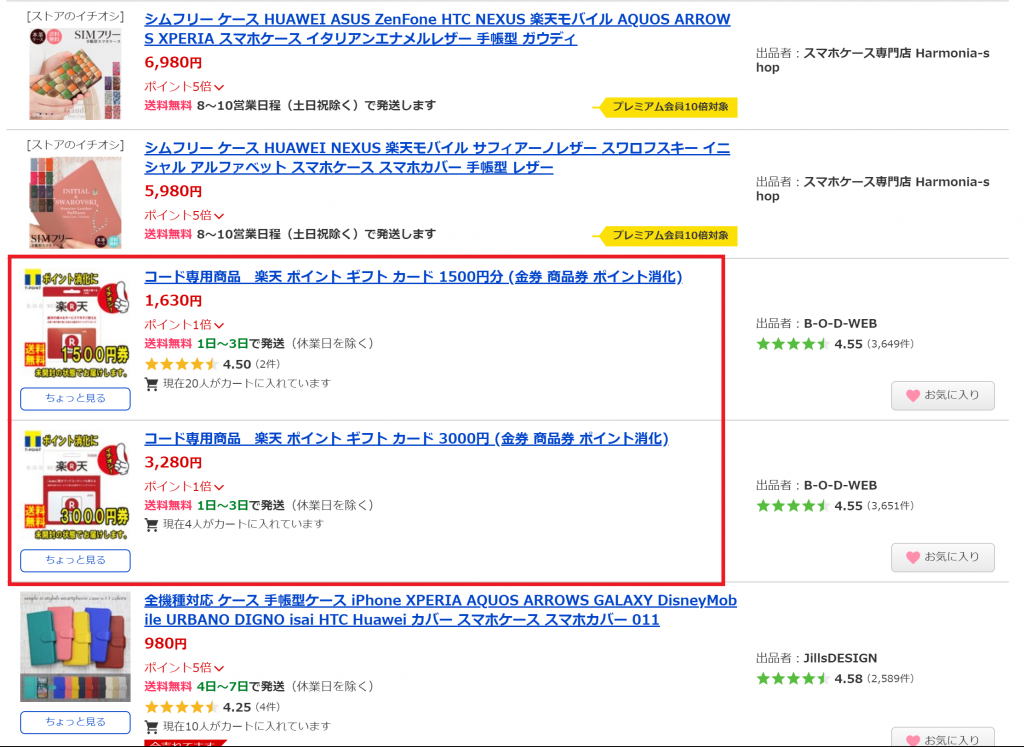The height and width of the screenshot is (747, 1024).
Task: Open the Italian enamel leather Gaudi case listing
Action: [x=437, y=29]
